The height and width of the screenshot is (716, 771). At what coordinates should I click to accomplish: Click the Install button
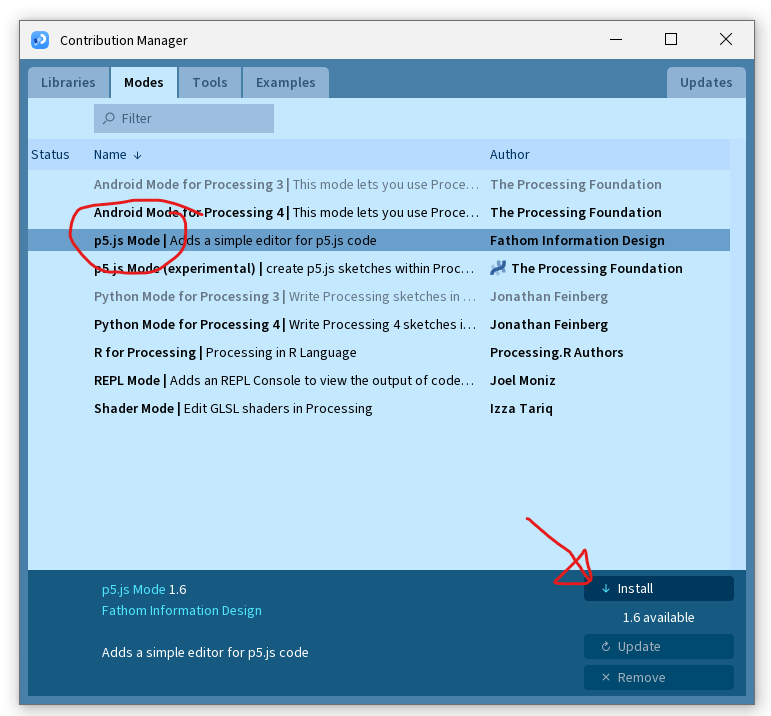tap(658, 589)
